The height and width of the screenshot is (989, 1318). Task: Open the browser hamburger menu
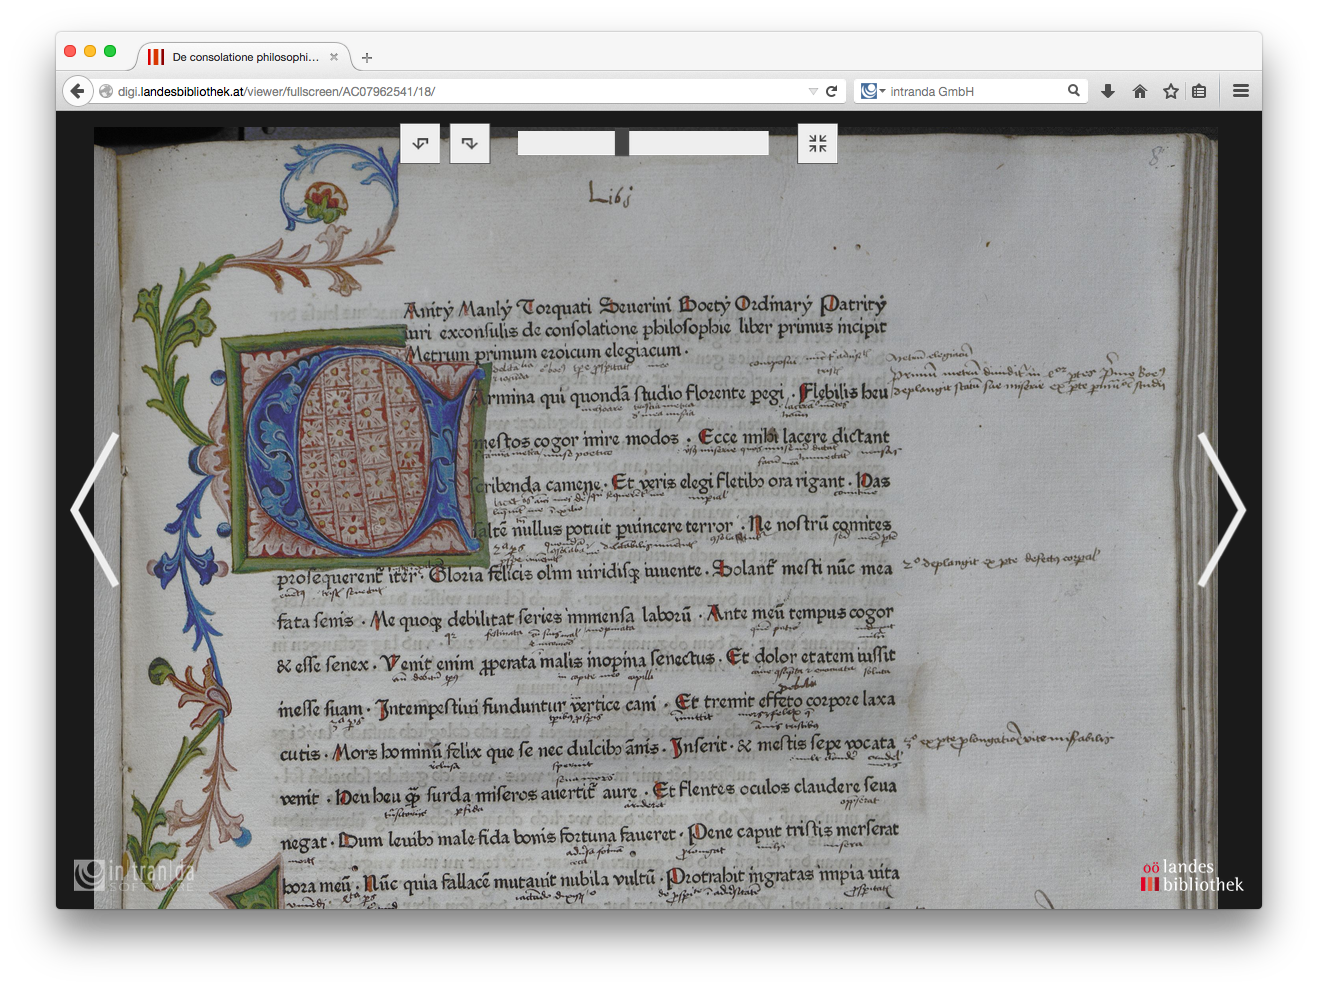pyautogui.click(x=1241, y=91)
